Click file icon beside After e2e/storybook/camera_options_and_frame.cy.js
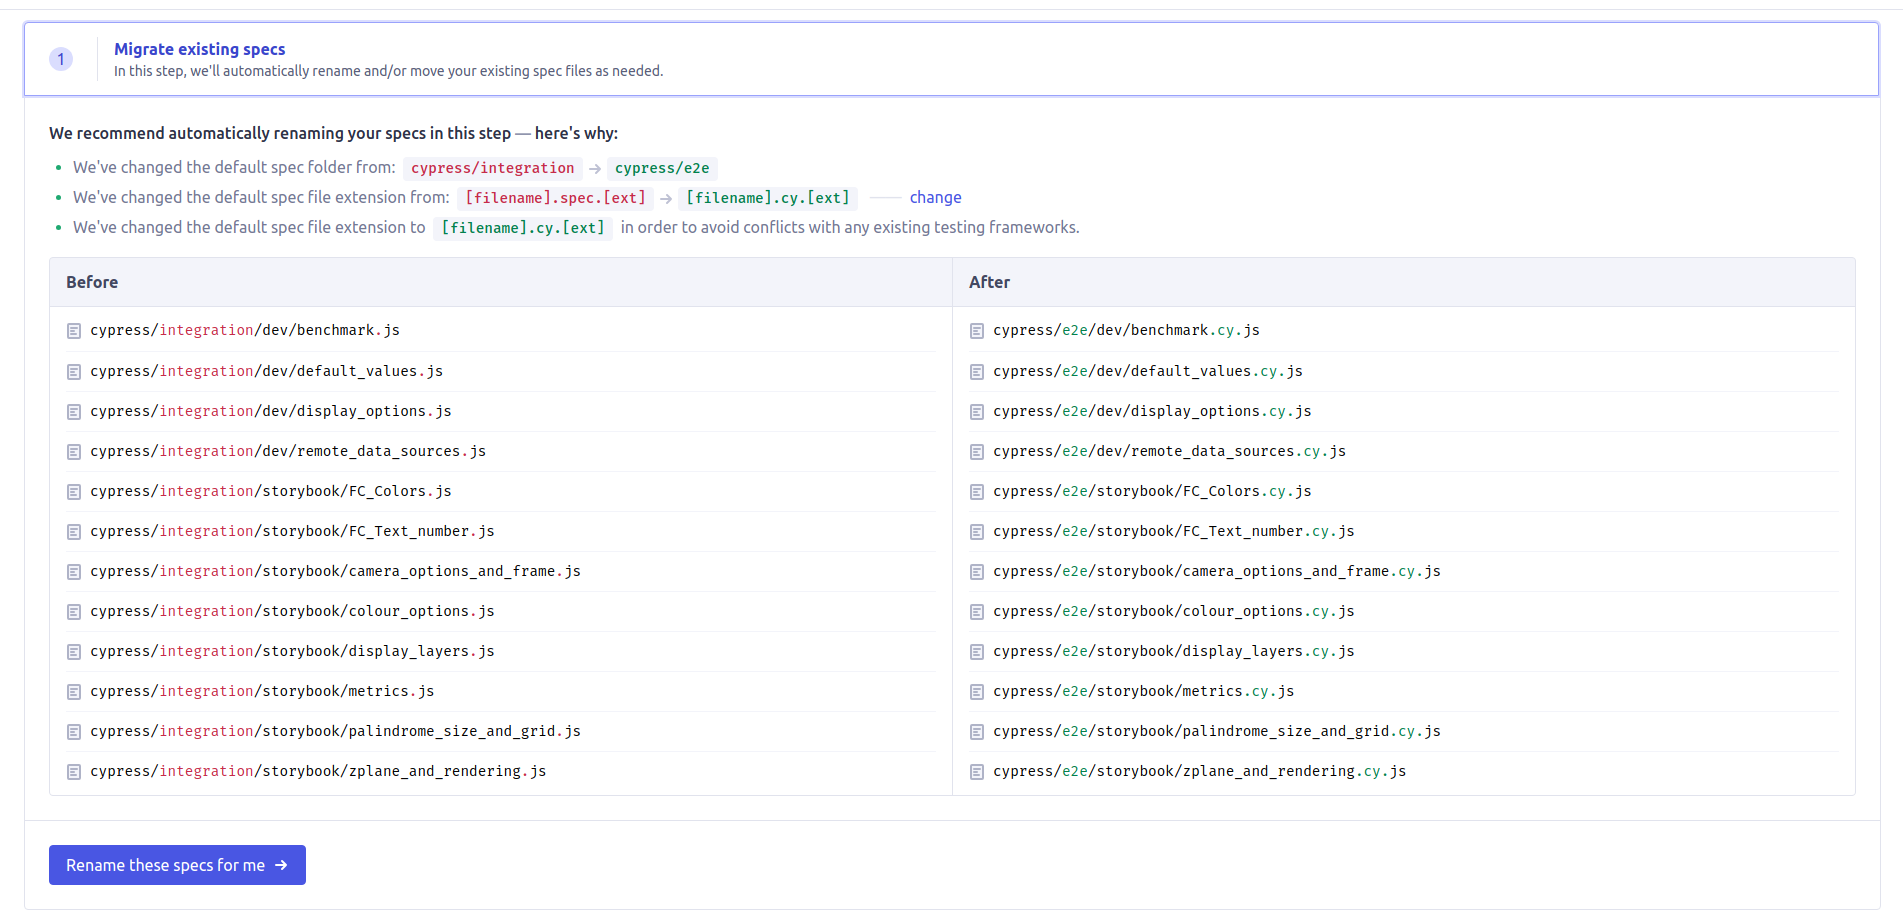Screen dimensions: 1903x916 (x=977, y=572)
